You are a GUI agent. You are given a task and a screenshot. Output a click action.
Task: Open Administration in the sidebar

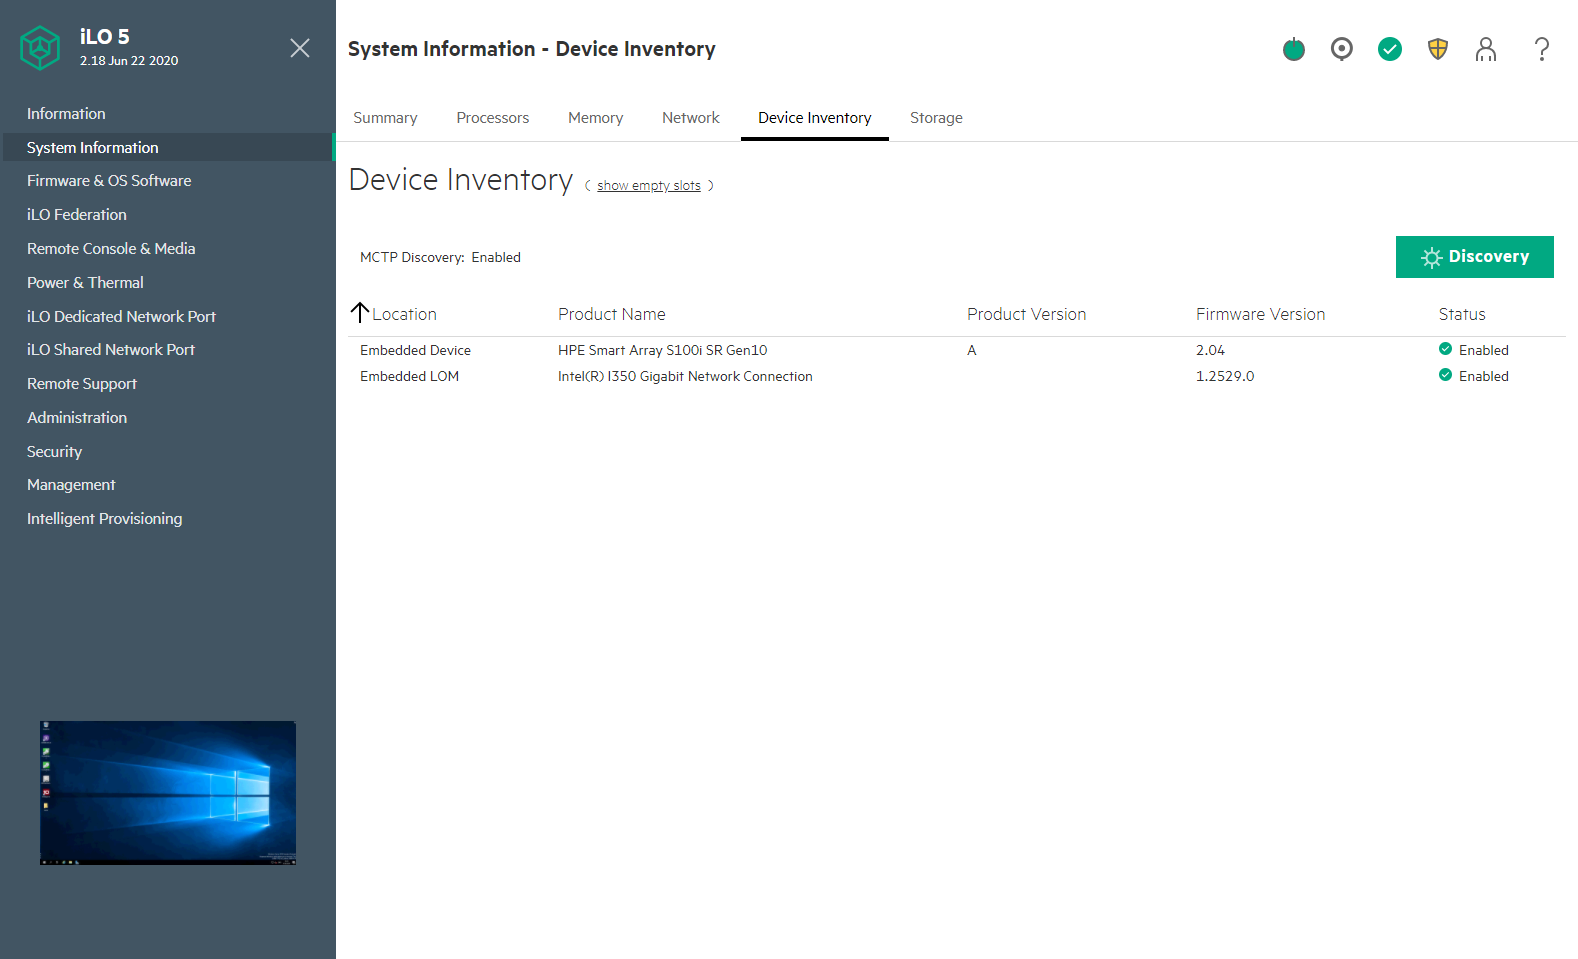click(x=77, y=418)
